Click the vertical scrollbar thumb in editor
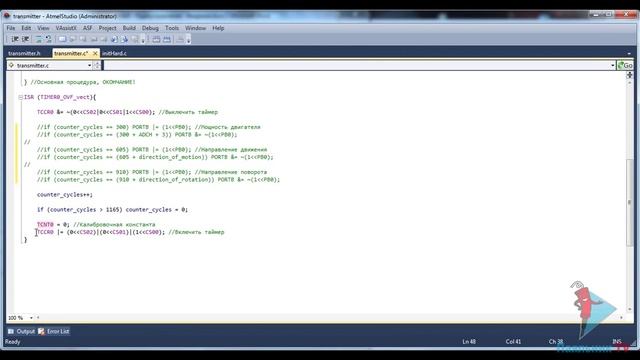Viewport: 640px width, 360px height. (629, 202)
